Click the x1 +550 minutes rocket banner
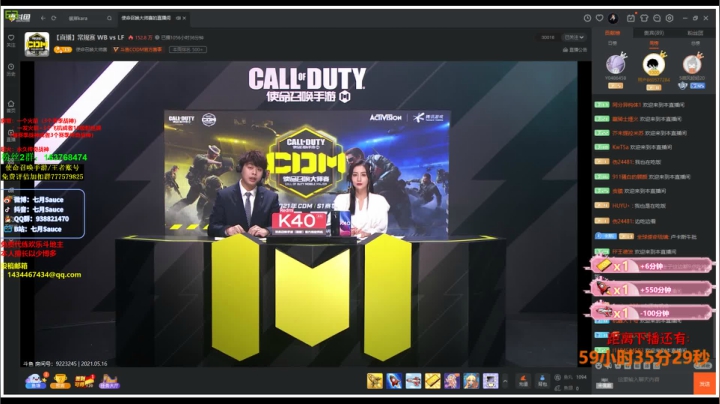 pyautogui.click(x=651, y=290)
